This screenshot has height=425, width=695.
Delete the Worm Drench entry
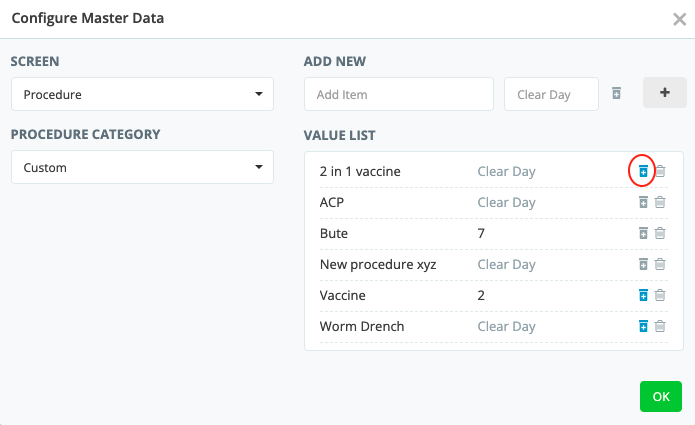coord(660,327)
